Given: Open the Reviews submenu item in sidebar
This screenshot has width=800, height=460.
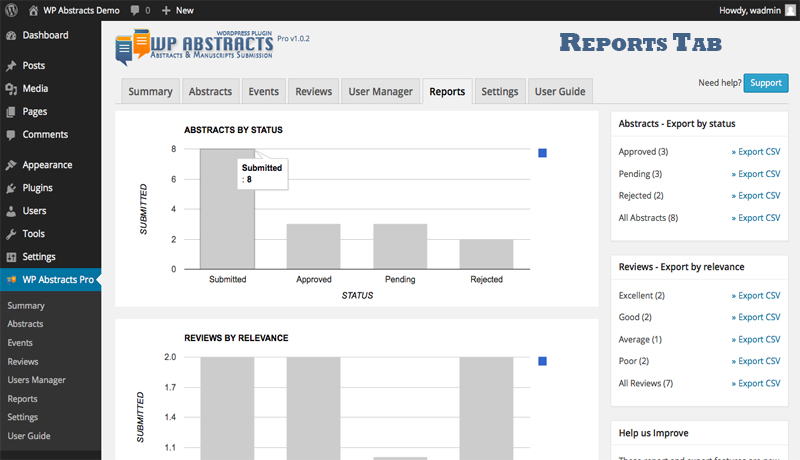Looking at the screenshot, I should click(23, 362).
